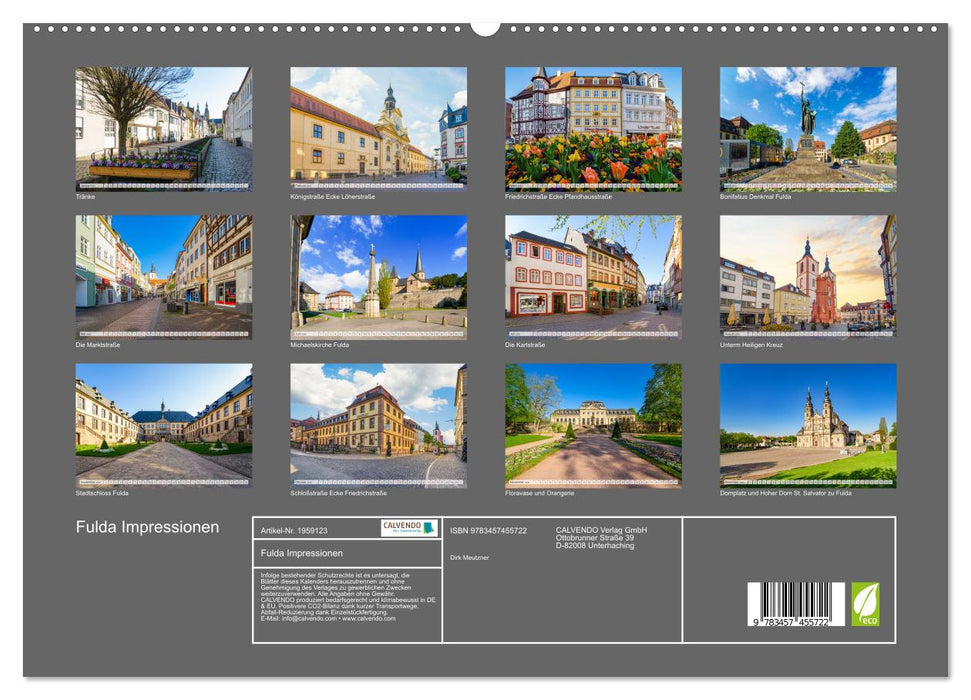Click the ISBN 9783457455722 label
Viewport: 971px width, 700px height.
click(x=489, y=529)
